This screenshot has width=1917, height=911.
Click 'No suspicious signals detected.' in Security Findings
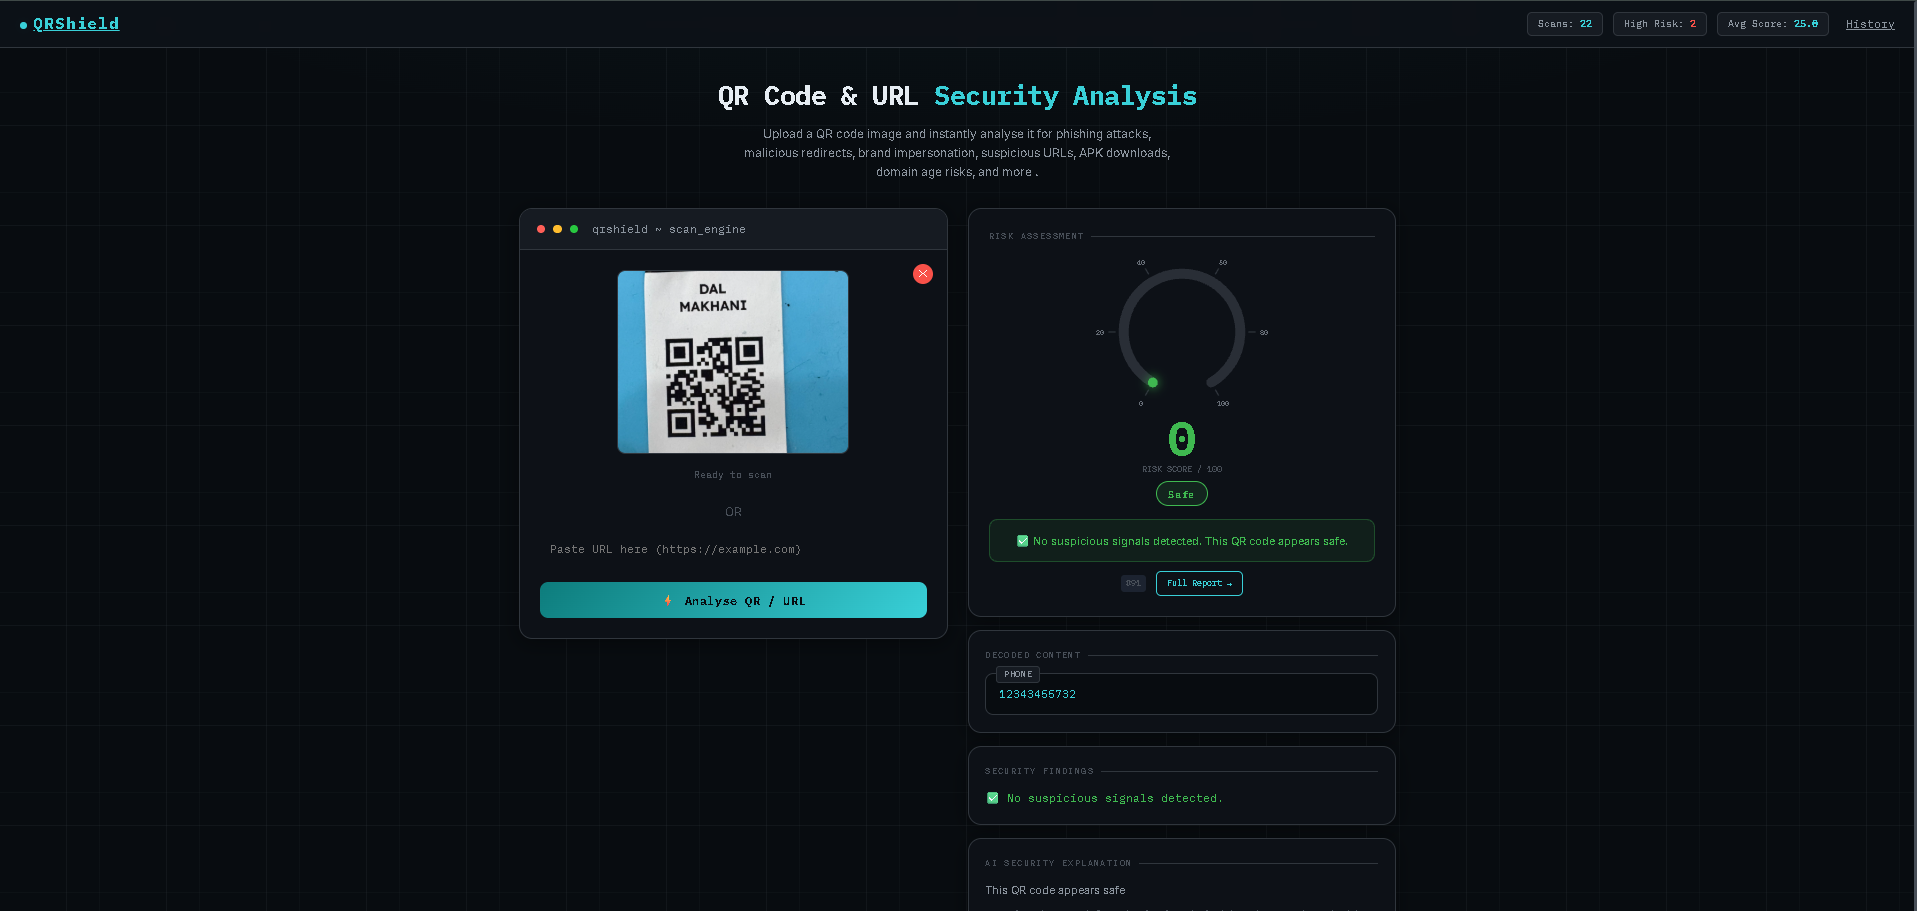tap(1114, 798)
